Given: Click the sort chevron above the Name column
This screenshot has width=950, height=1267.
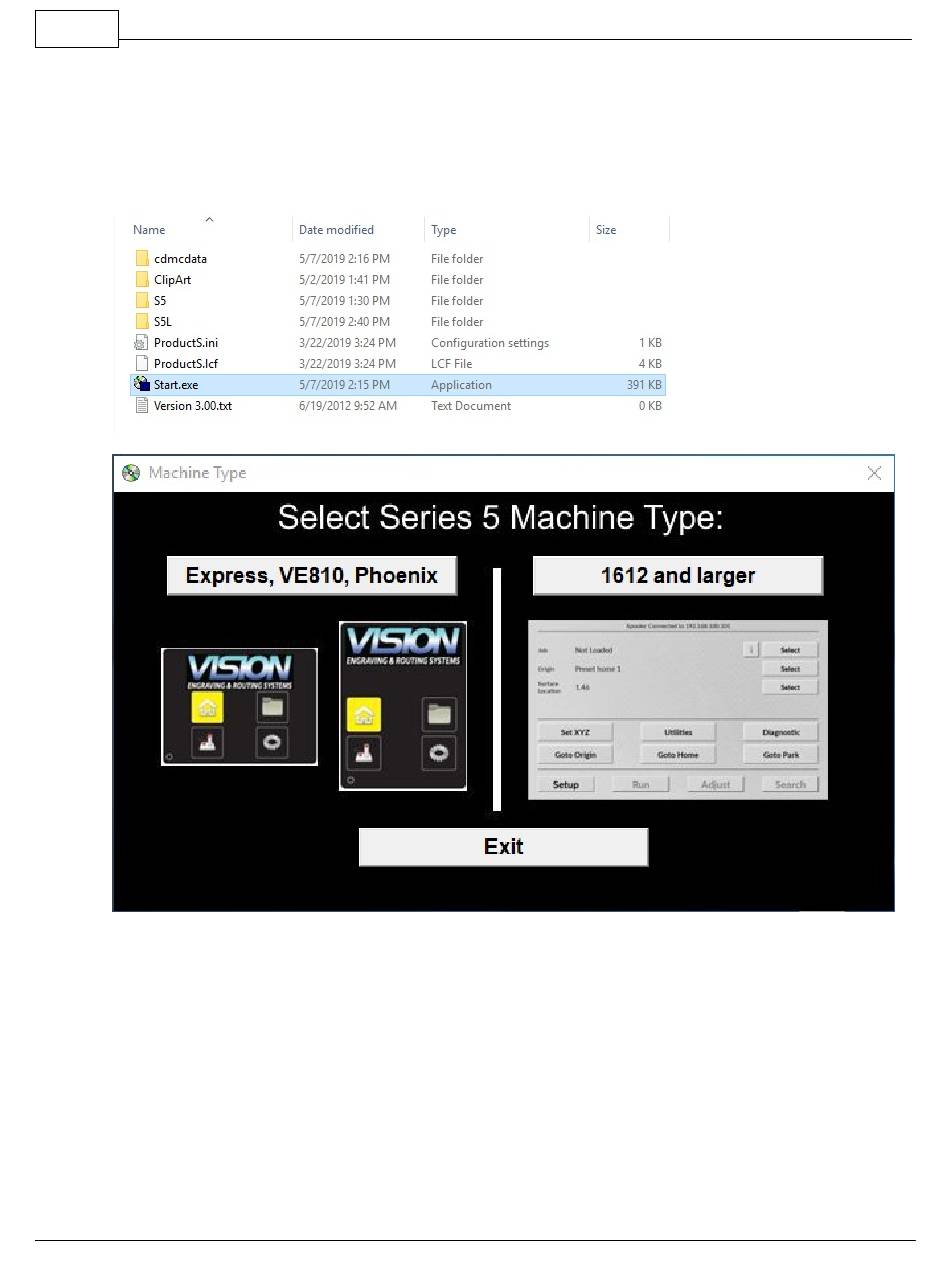Looking at the screenshot, I should (x=209, y=219).
